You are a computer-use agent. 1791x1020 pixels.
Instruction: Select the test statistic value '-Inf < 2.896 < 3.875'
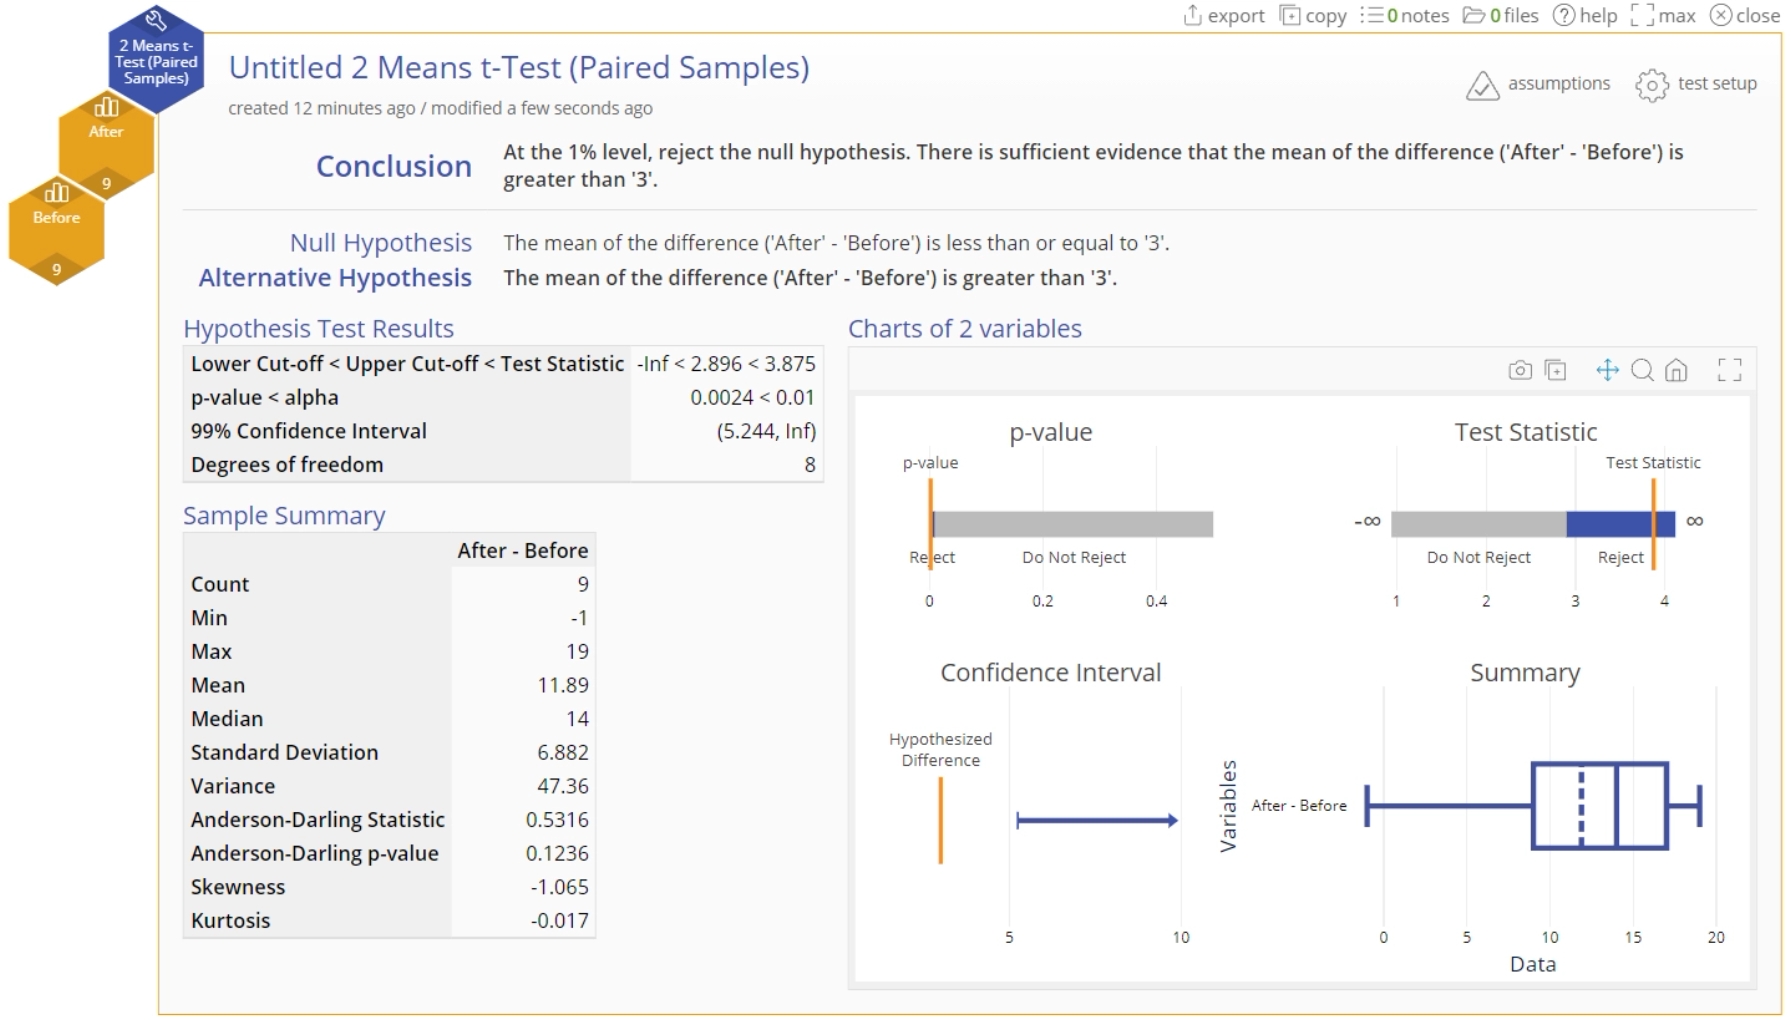point(726,364)
